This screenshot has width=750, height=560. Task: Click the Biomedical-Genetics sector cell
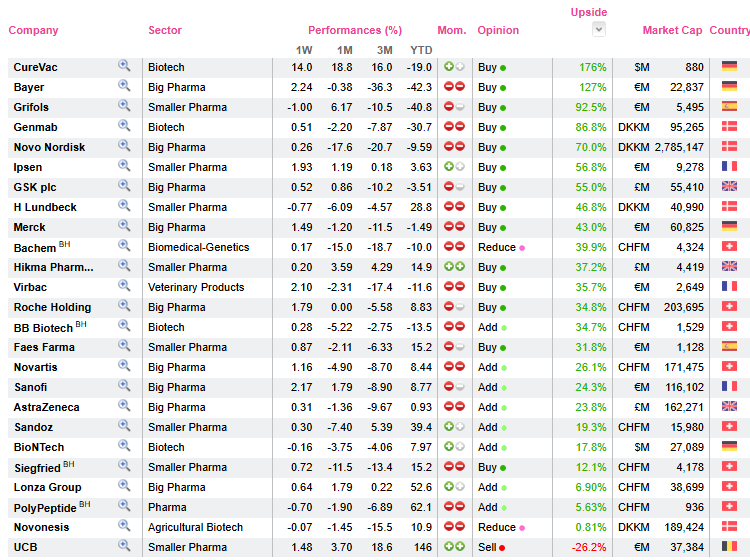pos(199,247)
